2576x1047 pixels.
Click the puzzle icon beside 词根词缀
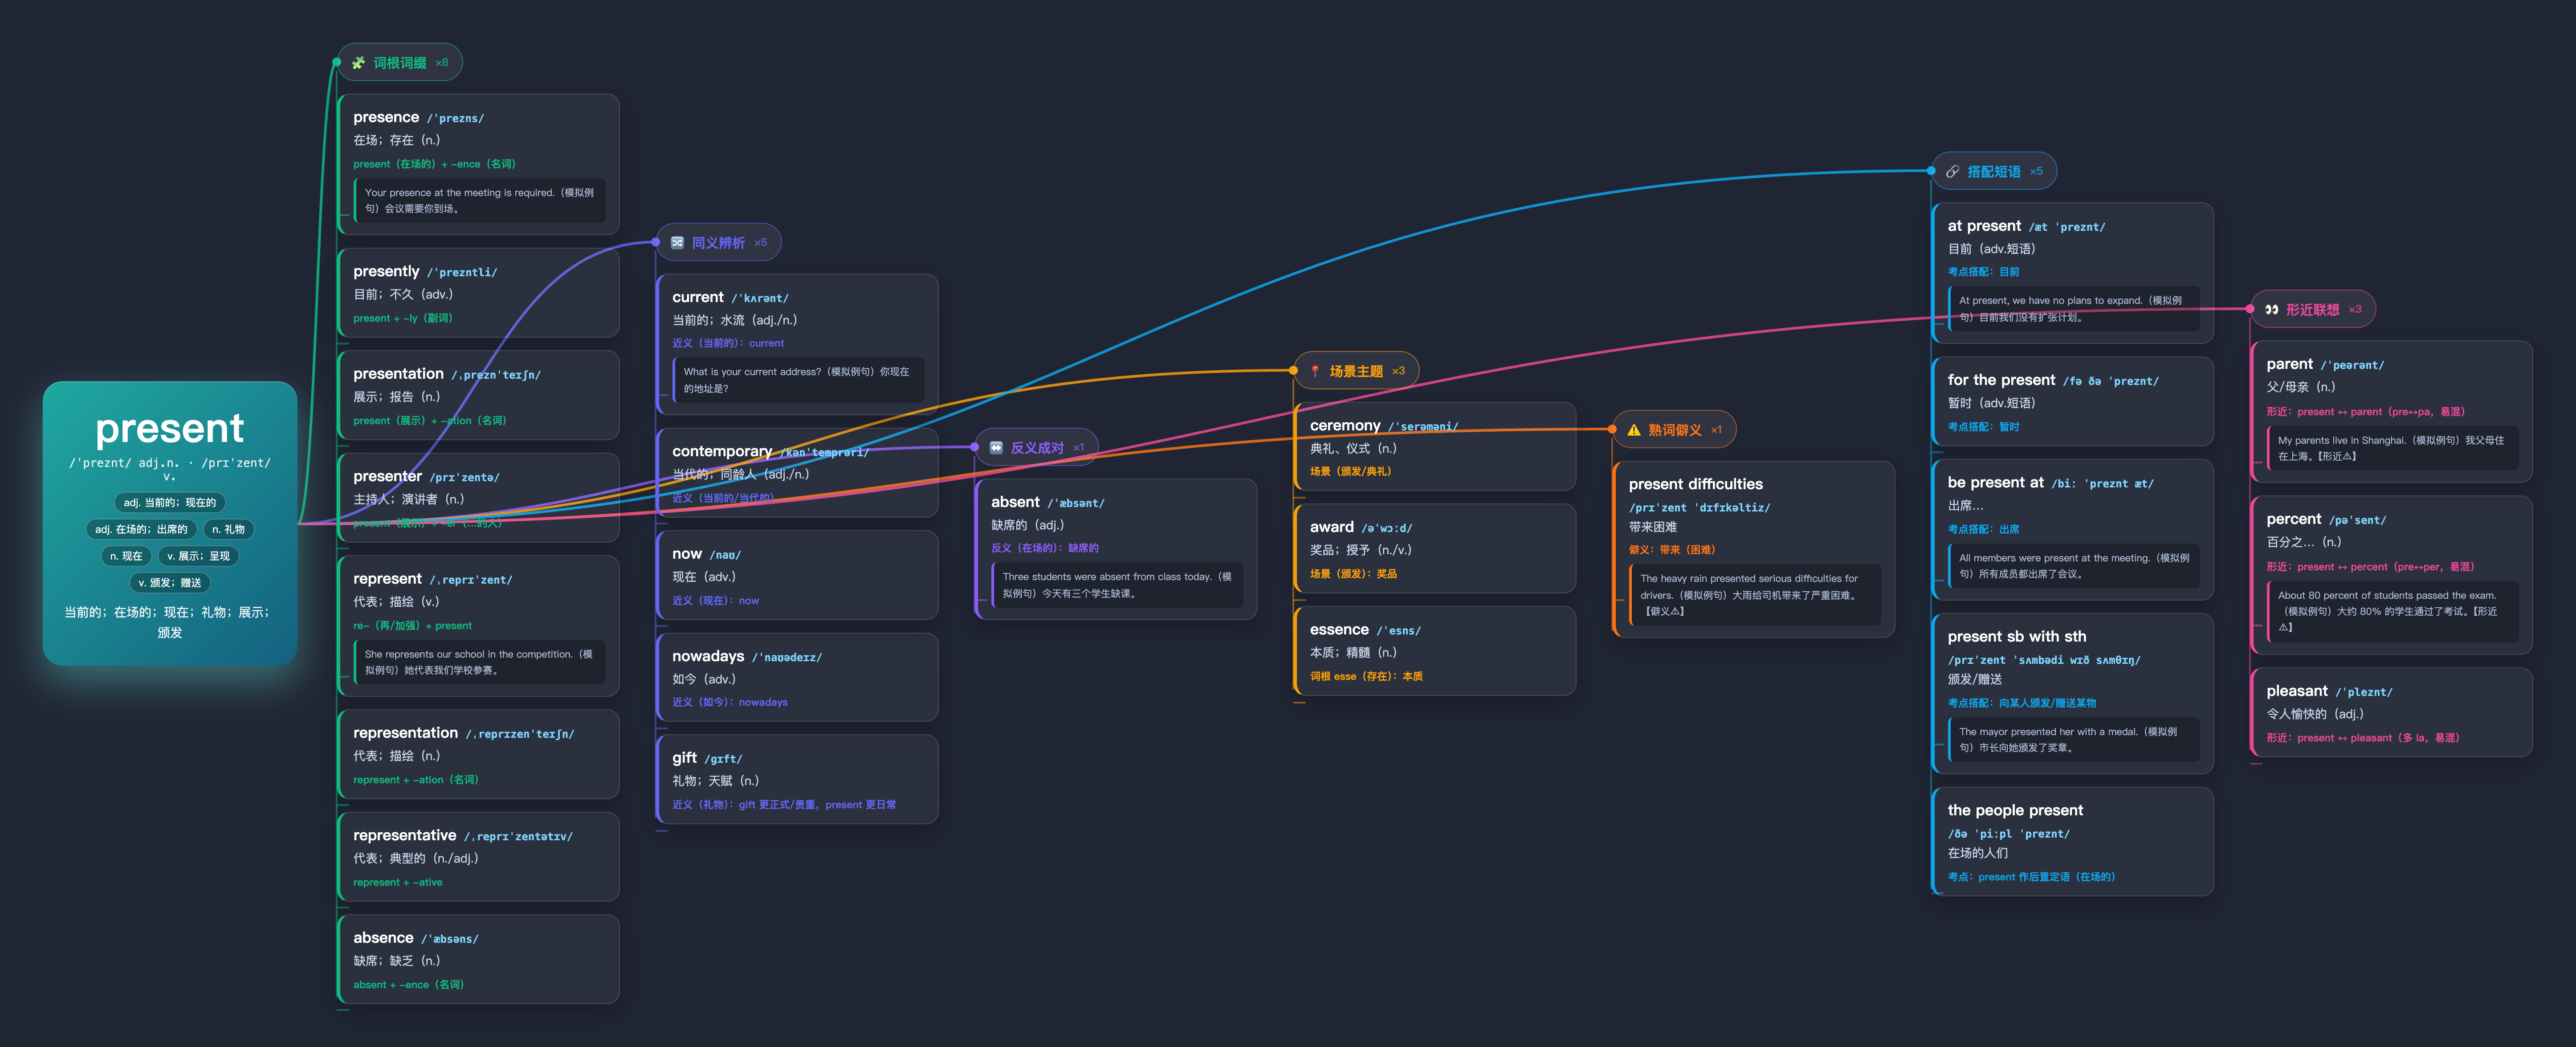358,63
